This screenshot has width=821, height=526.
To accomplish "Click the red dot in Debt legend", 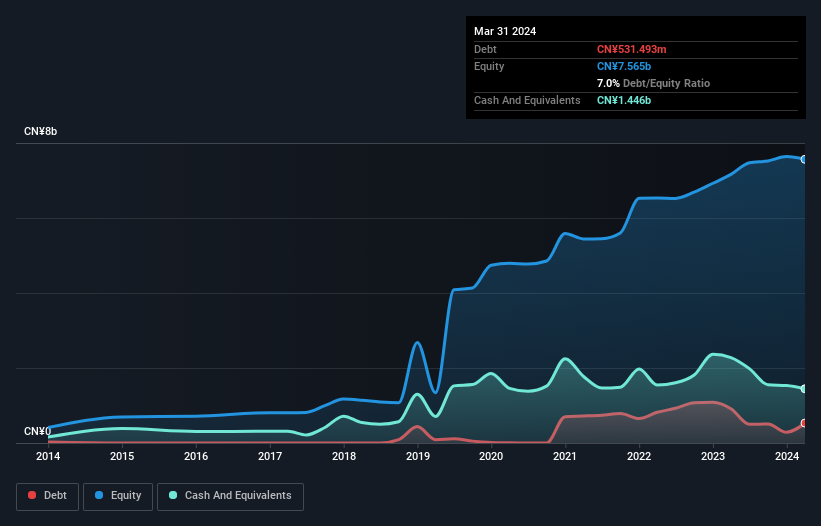I will pos(32,496).
